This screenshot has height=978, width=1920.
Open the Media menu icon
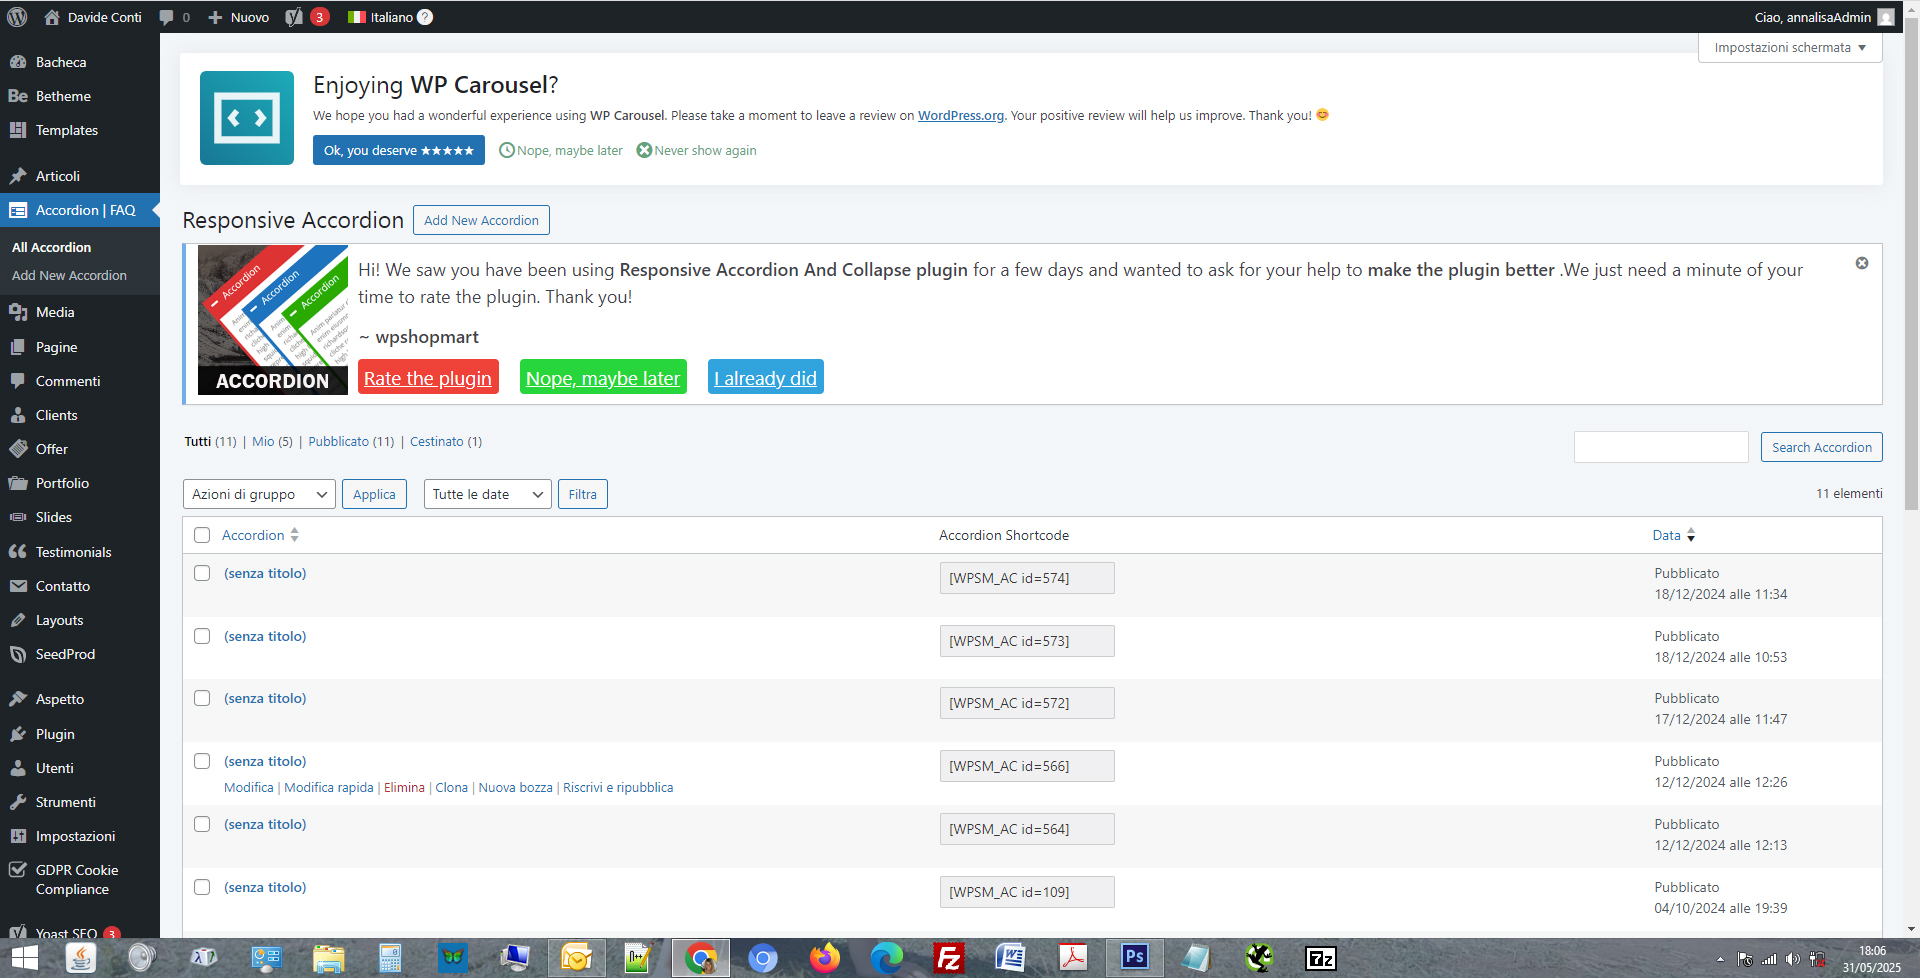click(18, 312)
